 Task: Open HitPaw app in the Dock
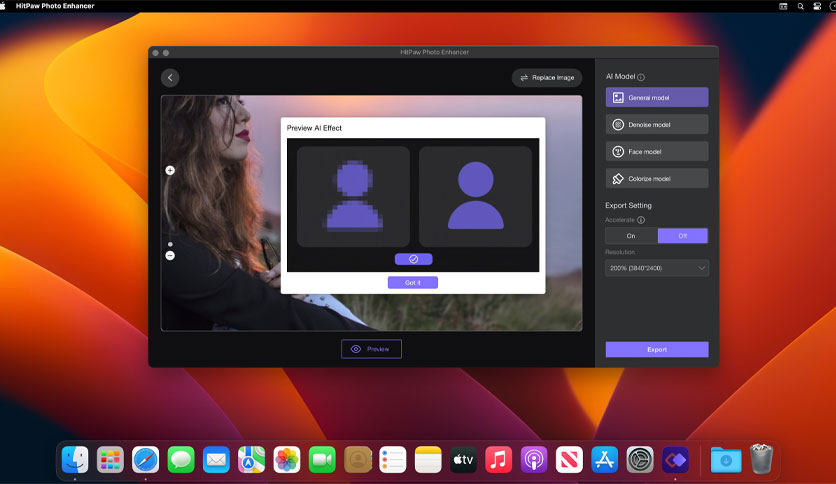675,459
